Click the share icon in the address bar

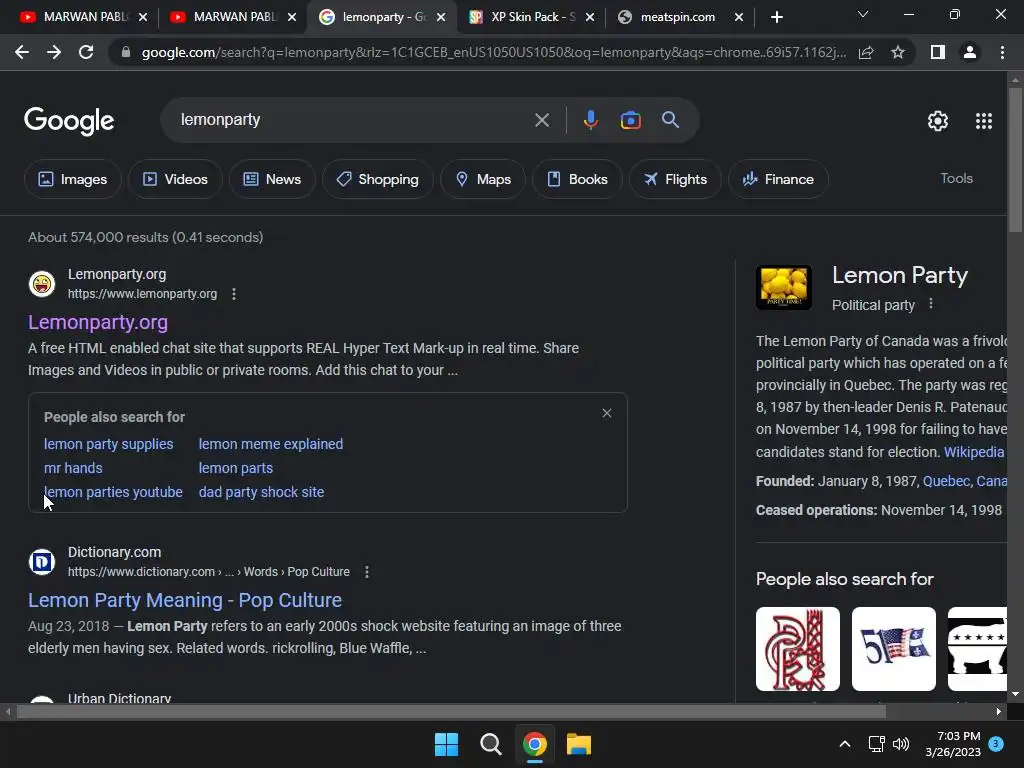click(866, 52)
